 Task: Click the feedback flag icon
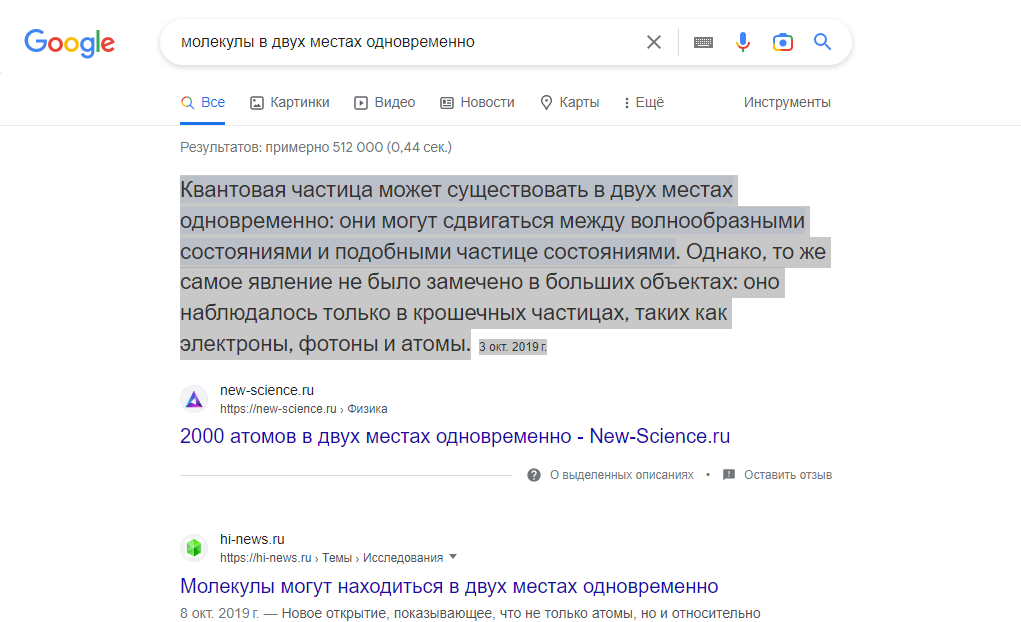tap(729, 475)
